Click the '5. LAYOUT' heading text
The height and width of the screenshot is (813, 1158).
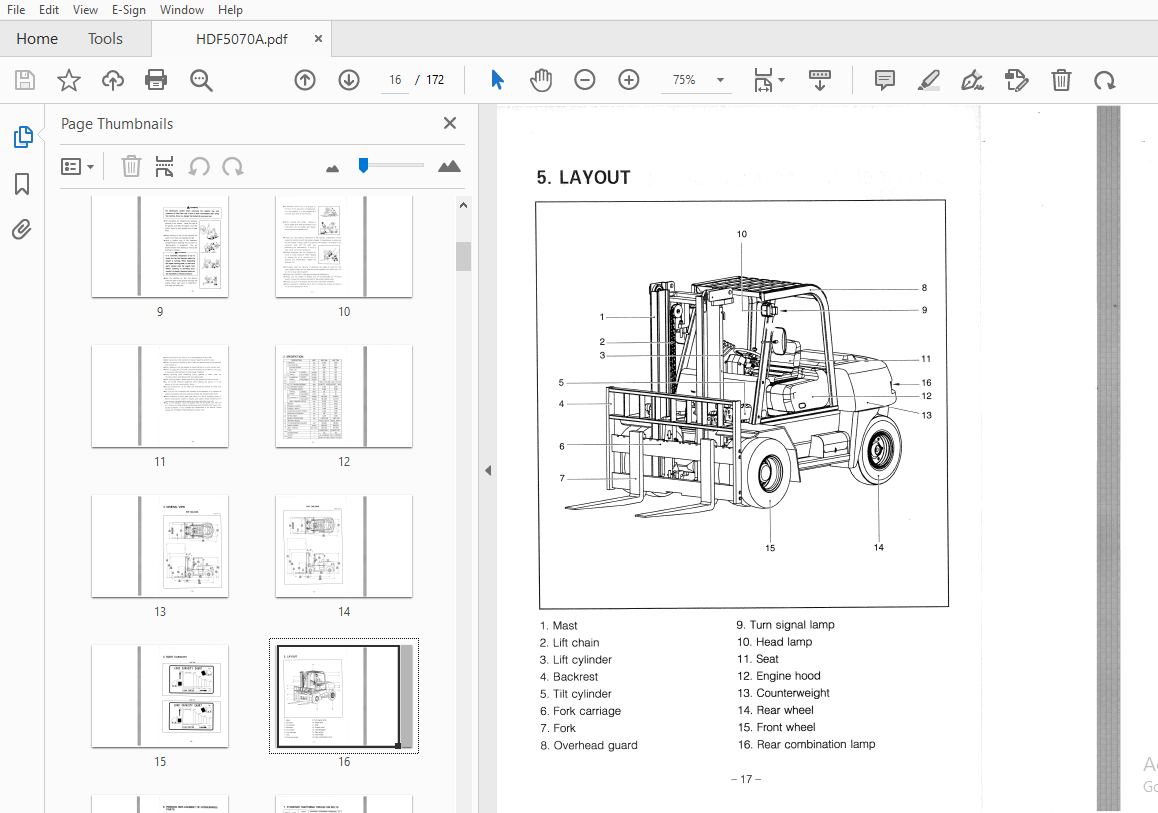[583, 177]
